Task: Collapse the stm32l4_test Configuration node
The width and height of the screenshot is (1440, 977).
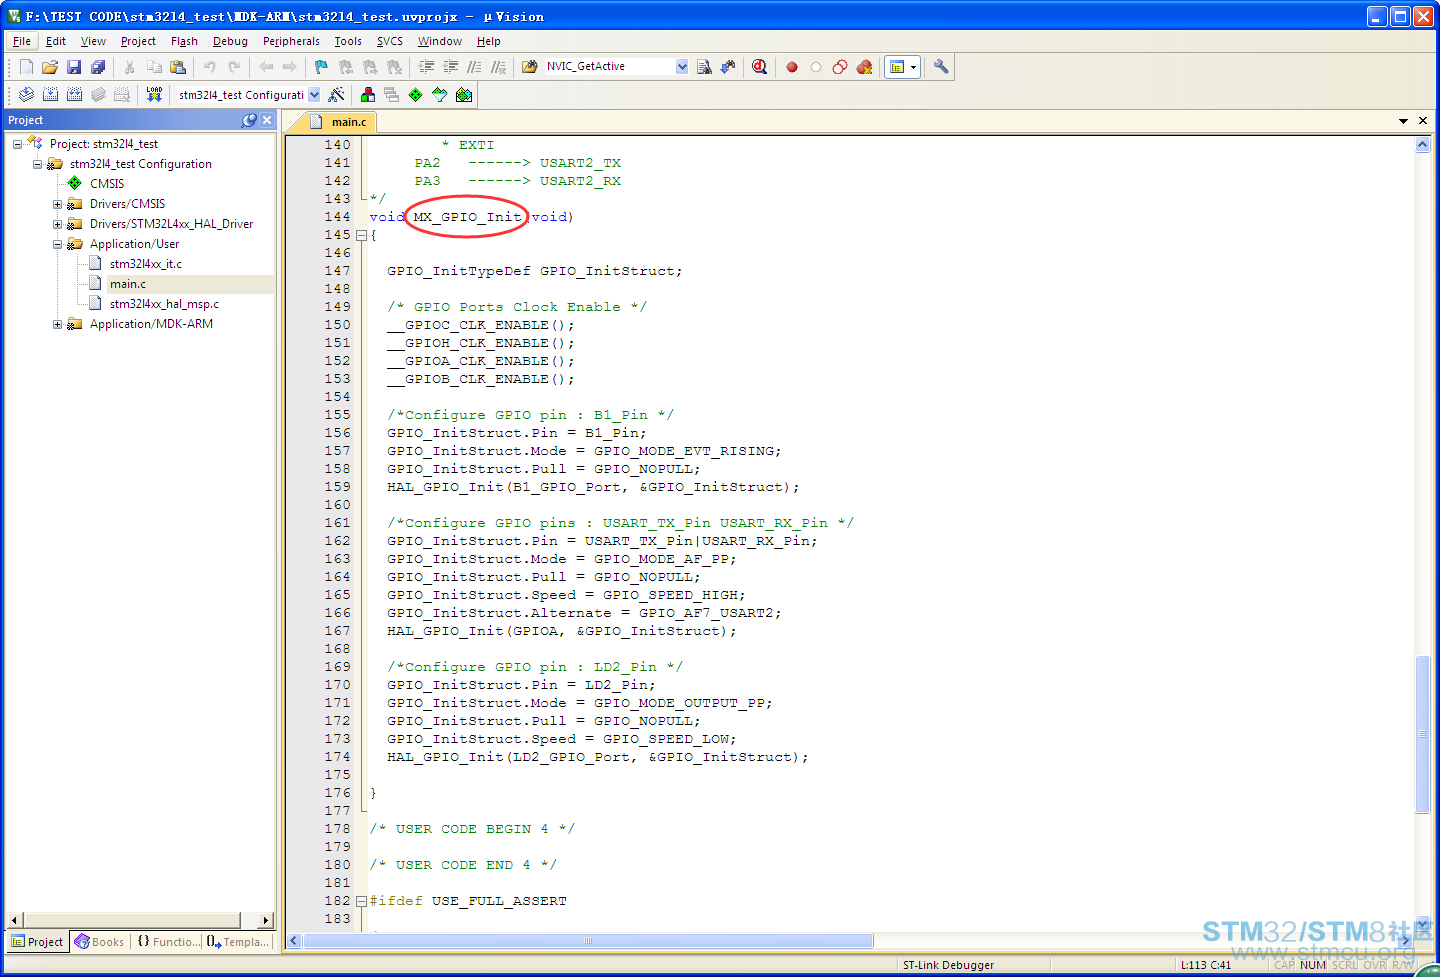Action: [37, 164]
